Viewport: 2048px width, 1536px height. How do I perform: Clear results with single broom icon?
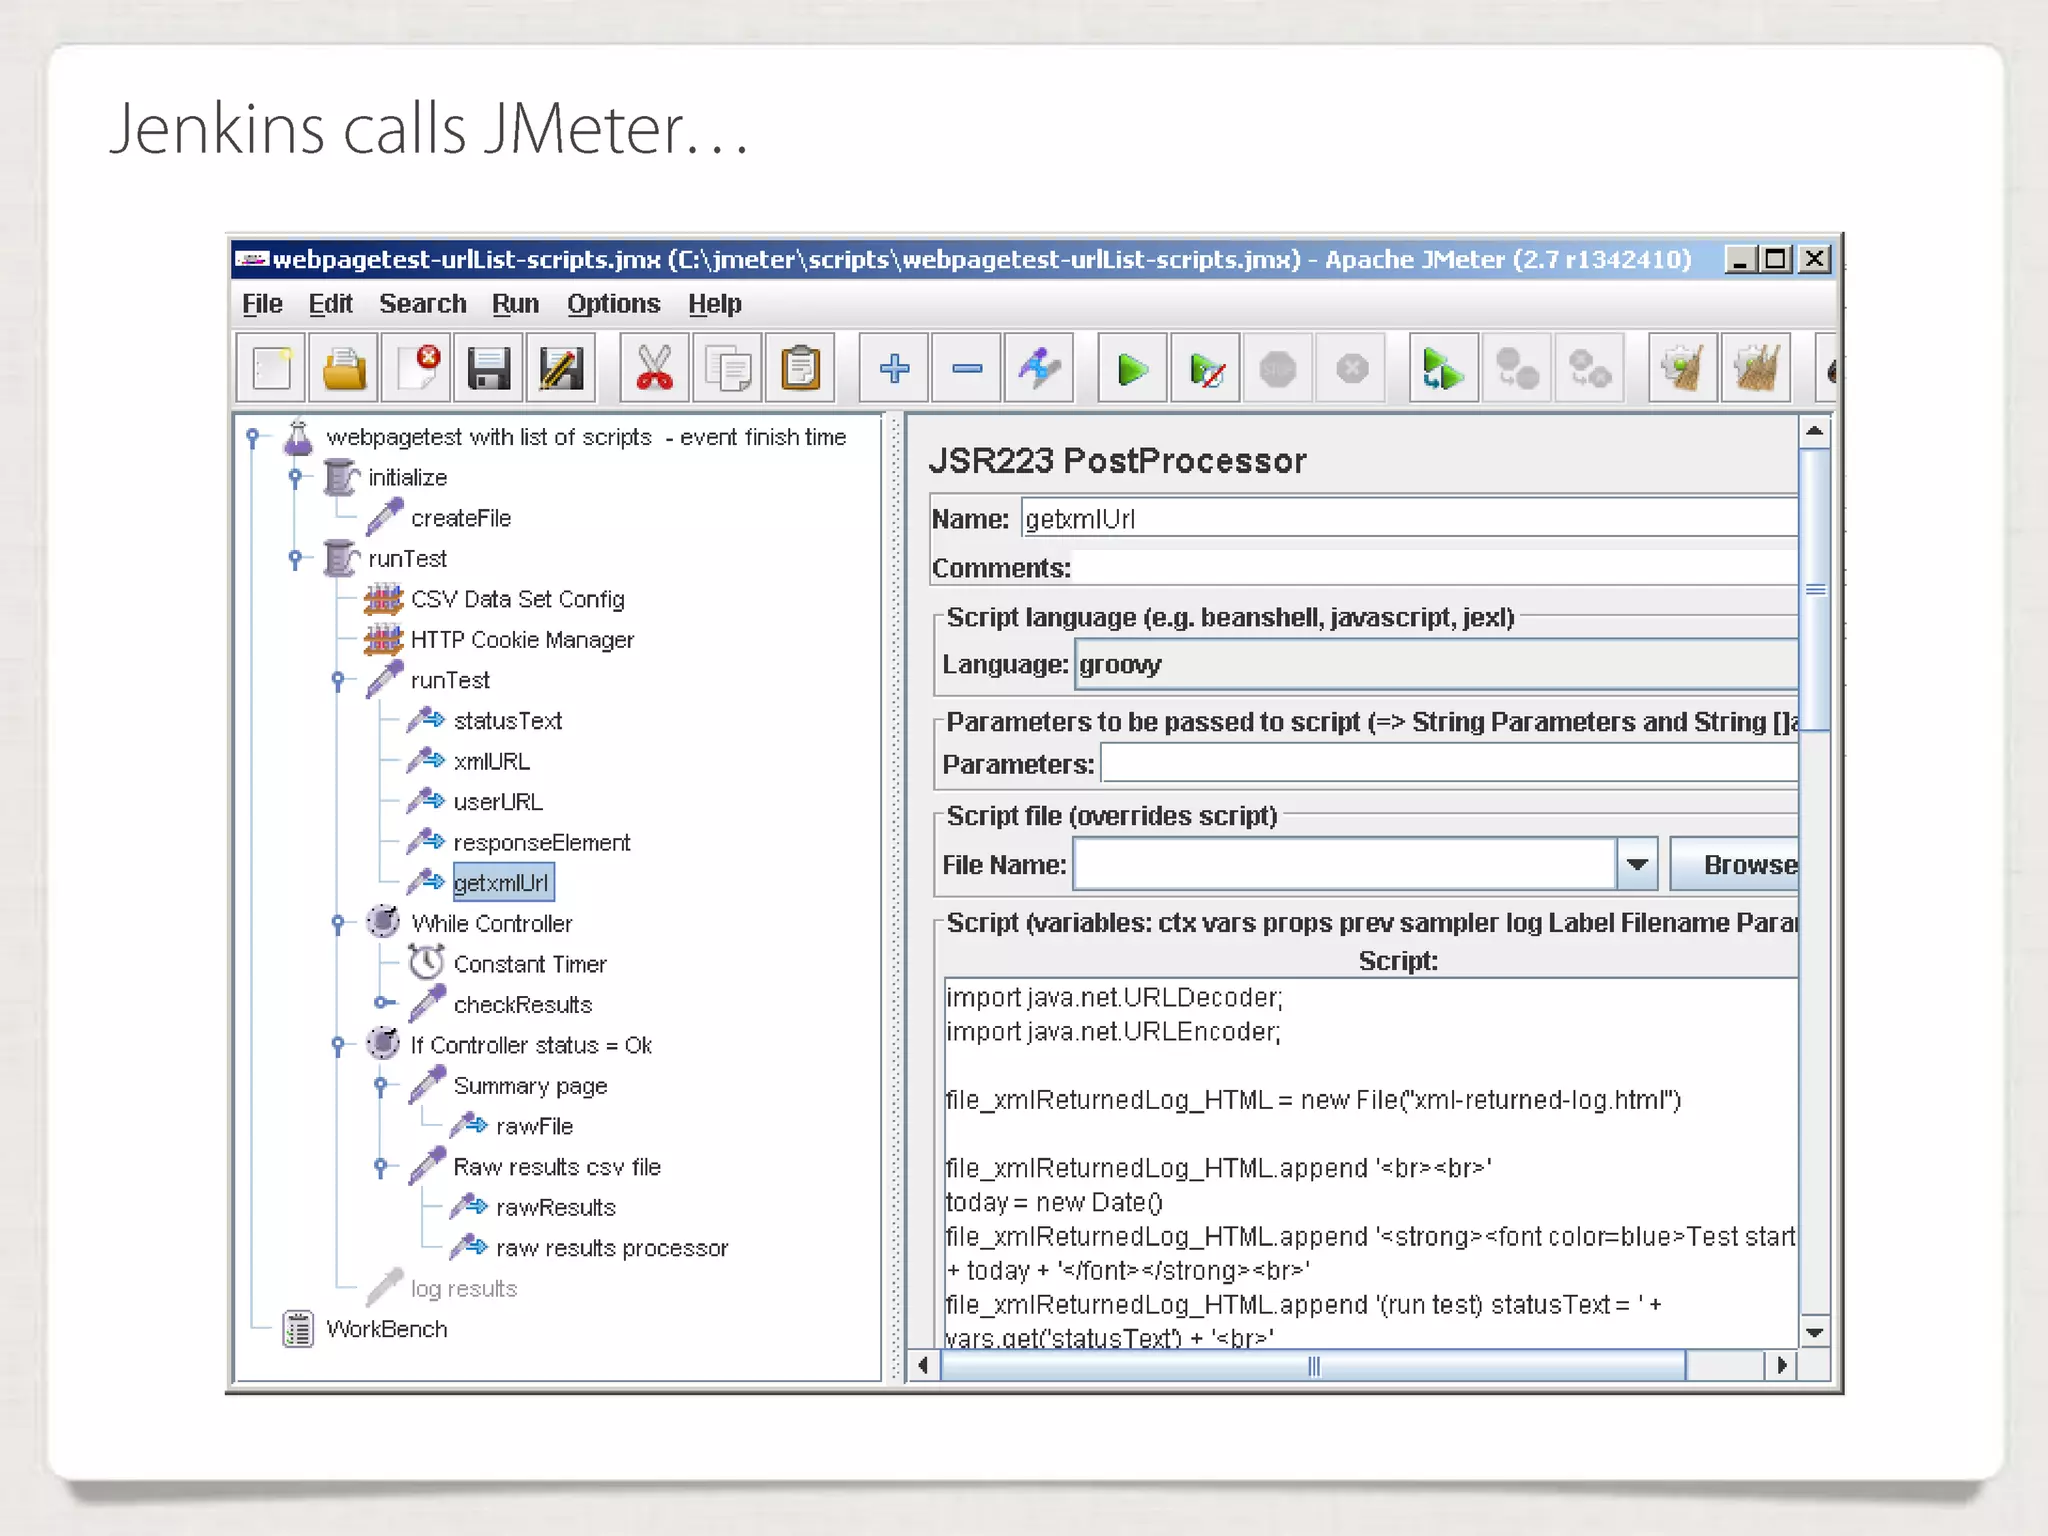tap(1682, 368)
